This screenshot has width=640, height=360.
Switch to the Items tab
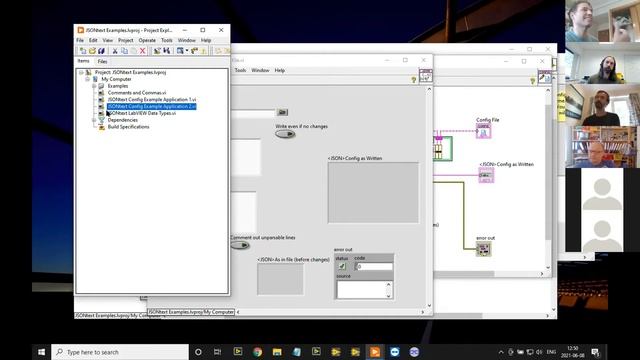pos(84,61)
